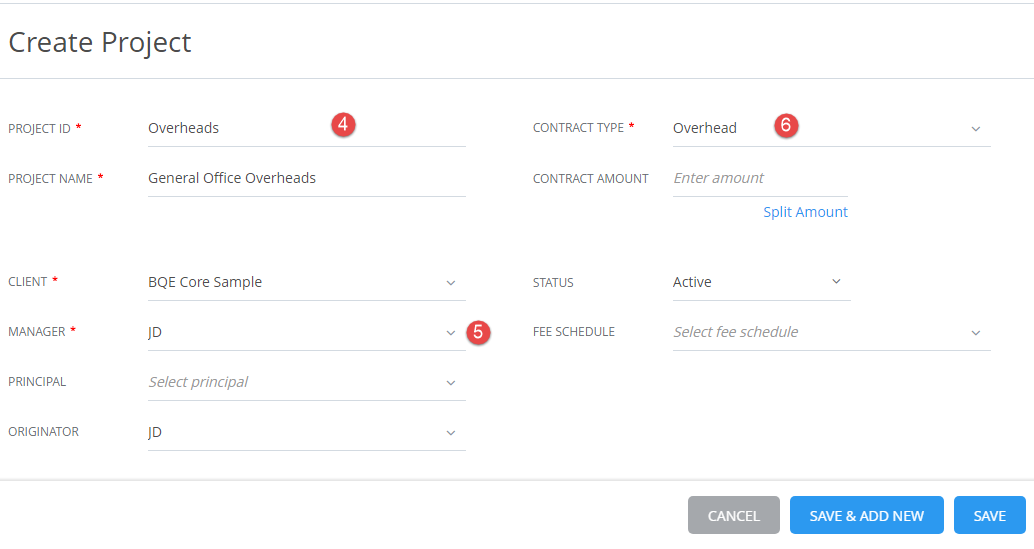Click the CLIENT label

click(x=28, y=282)
